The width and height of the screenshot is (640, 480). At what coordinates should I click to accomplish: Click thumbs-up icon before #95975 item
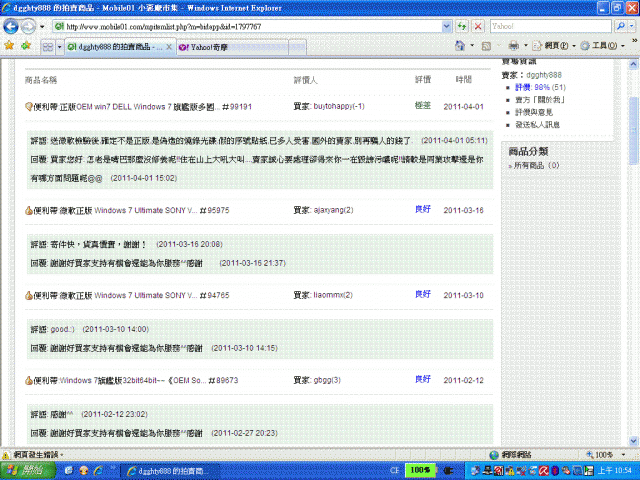(x=29, y=211)
